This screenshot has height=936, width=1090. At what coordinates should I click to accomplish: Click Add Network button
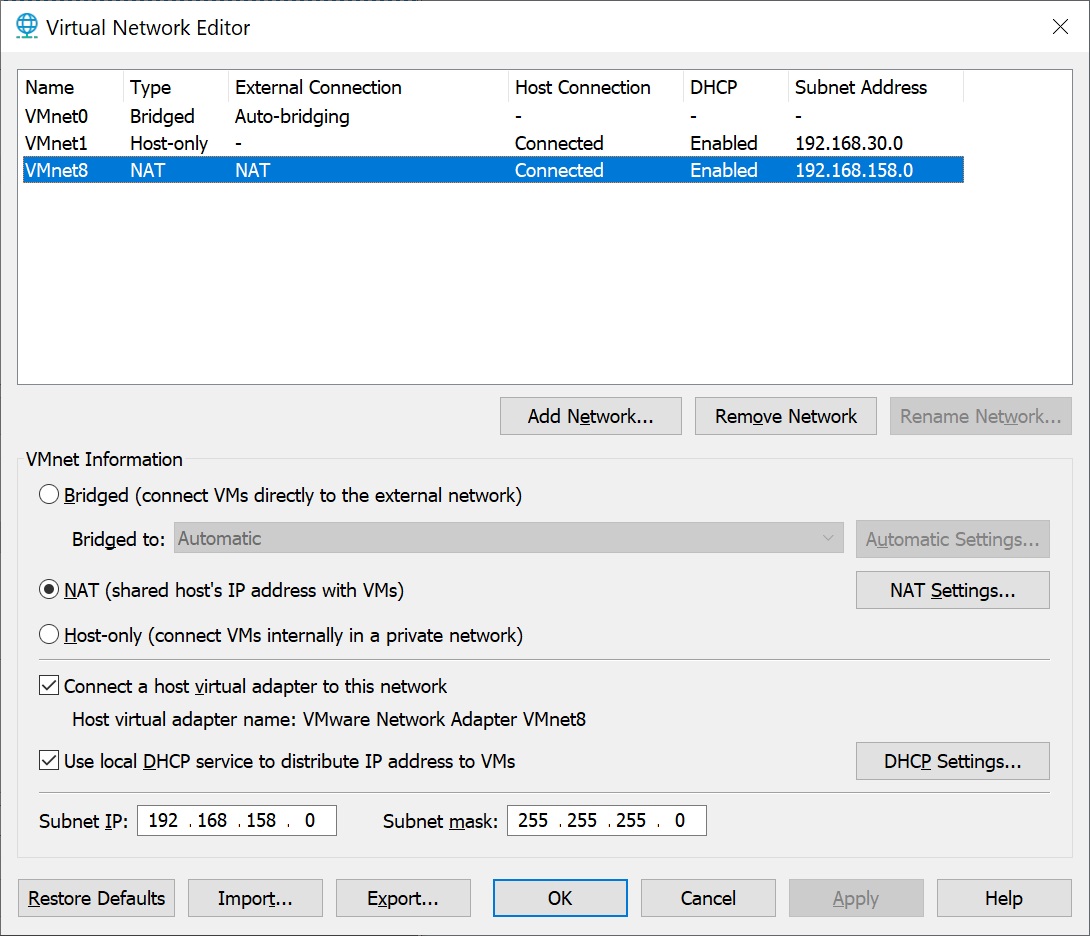click(x=591, y=416)
